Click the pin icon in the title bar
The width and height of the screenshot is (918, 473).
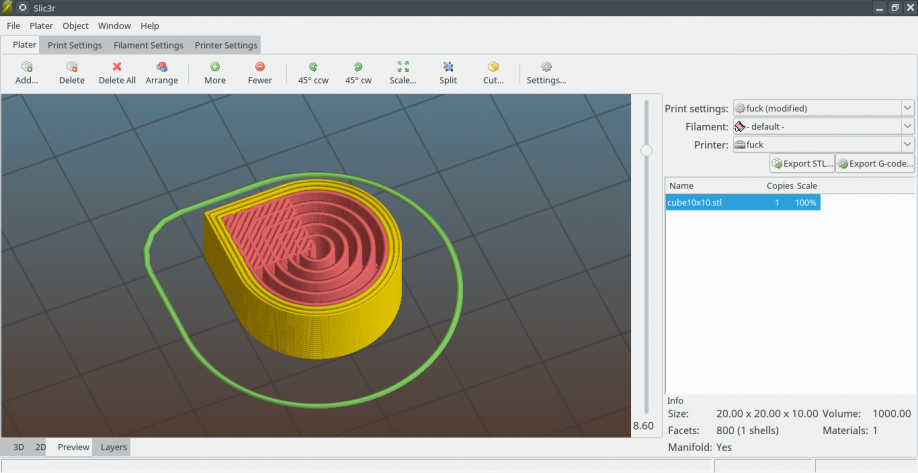tap(22, 8)
